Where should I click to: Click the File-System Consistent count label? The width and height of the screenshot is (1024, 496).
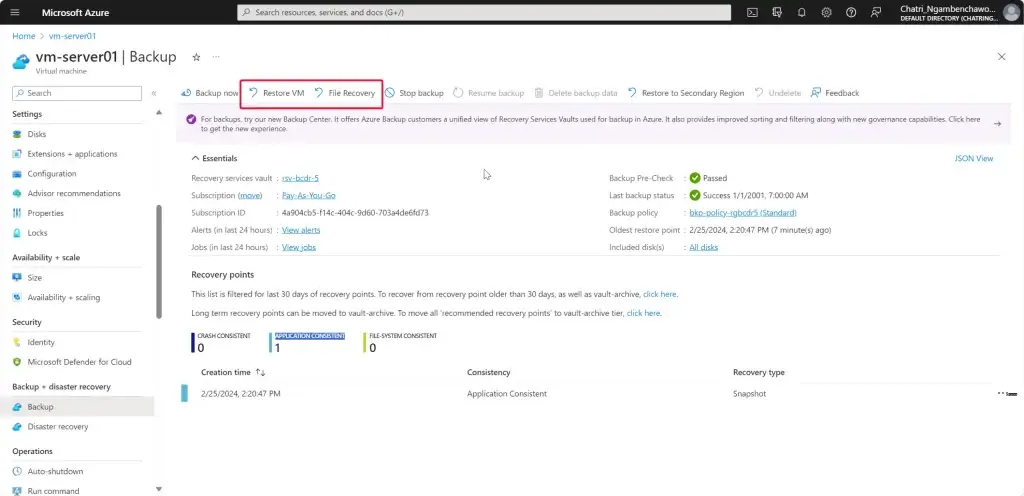pos(403,335)
